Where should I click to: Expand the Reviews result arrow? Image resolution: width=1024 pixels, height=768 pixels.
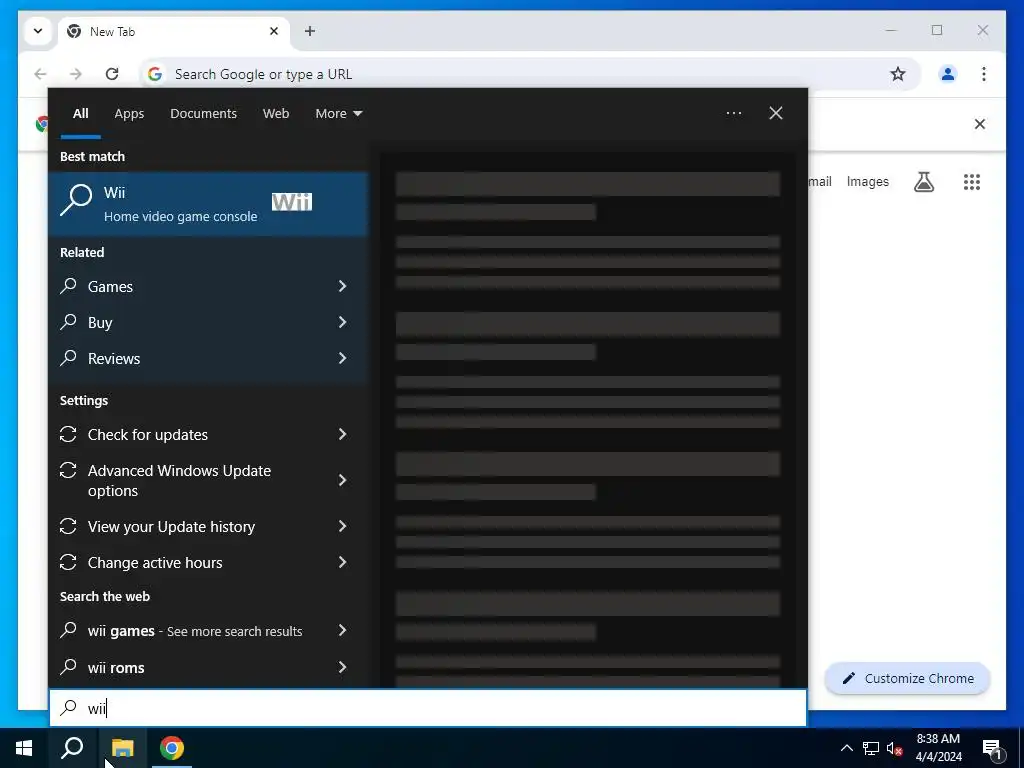tap(342, 358)
